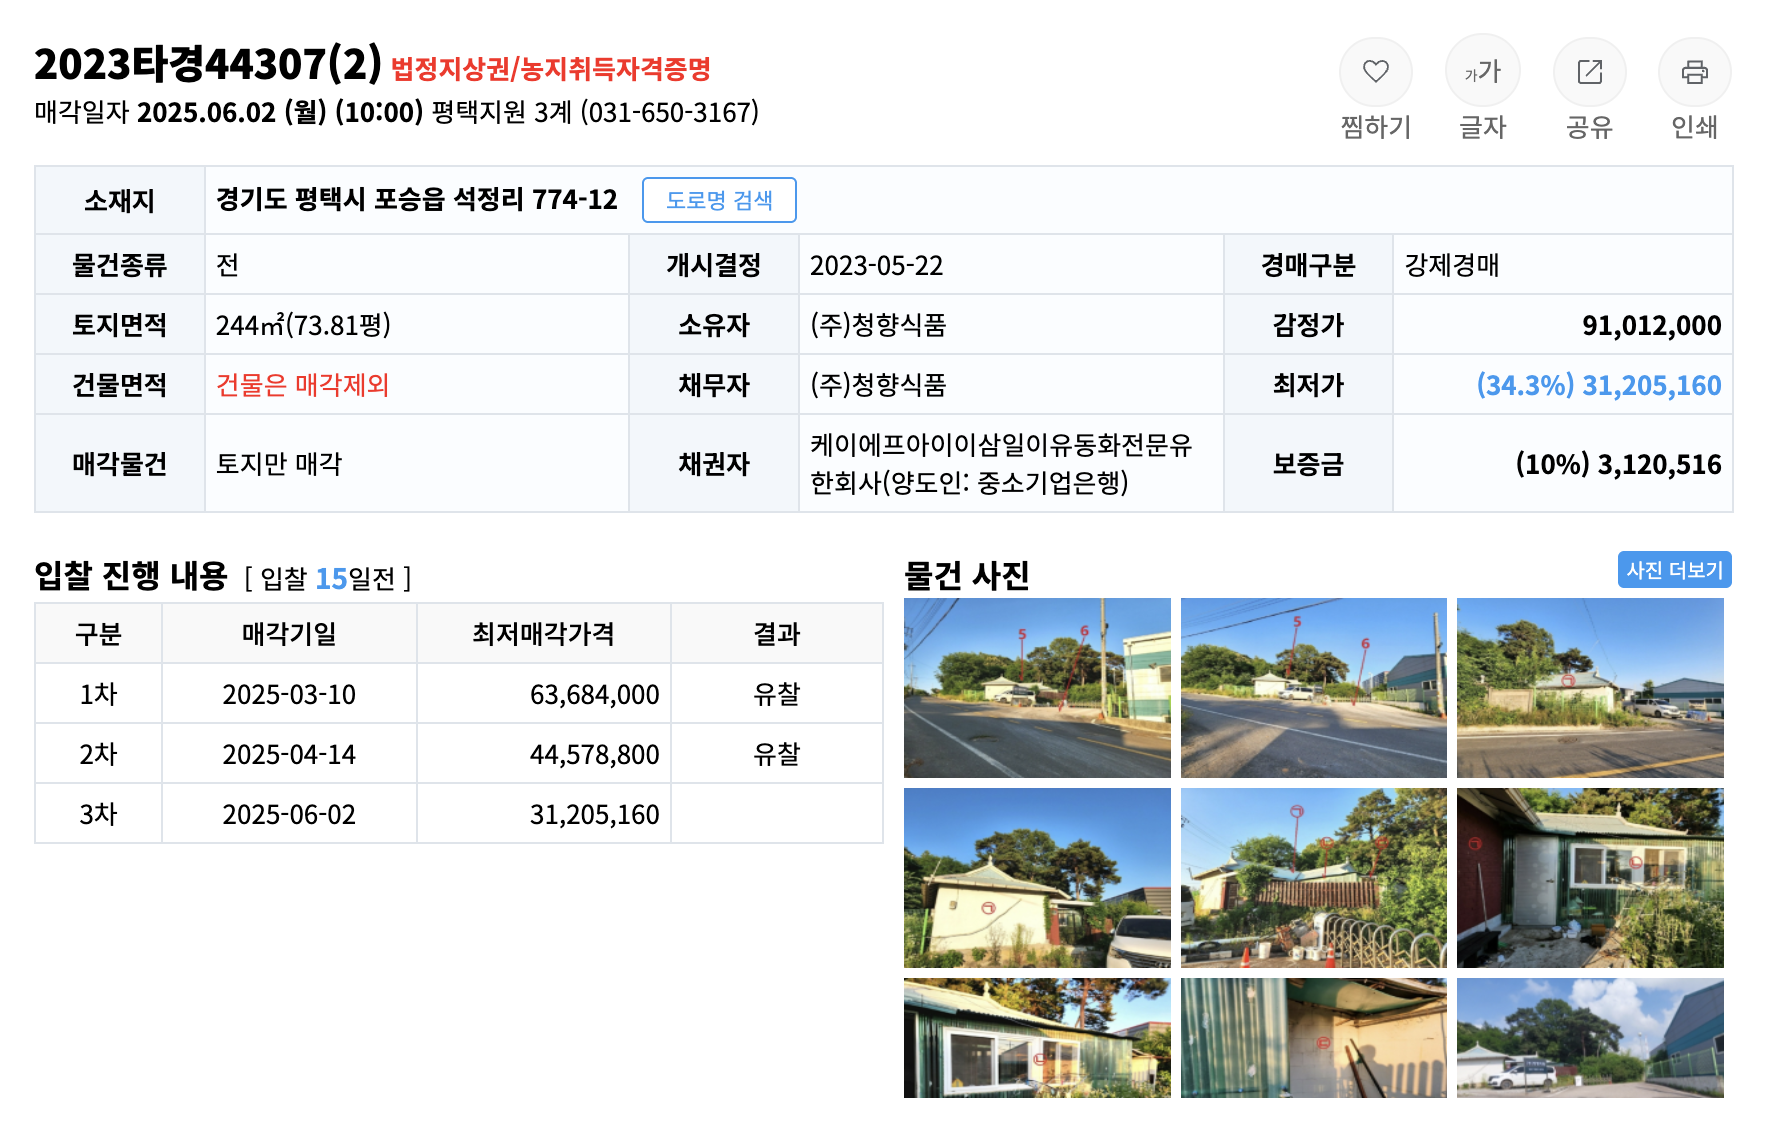Click the 도로명 검색 button
Image resolution: width=1770 pixels, height=1126 pixels.
[719, 200]
